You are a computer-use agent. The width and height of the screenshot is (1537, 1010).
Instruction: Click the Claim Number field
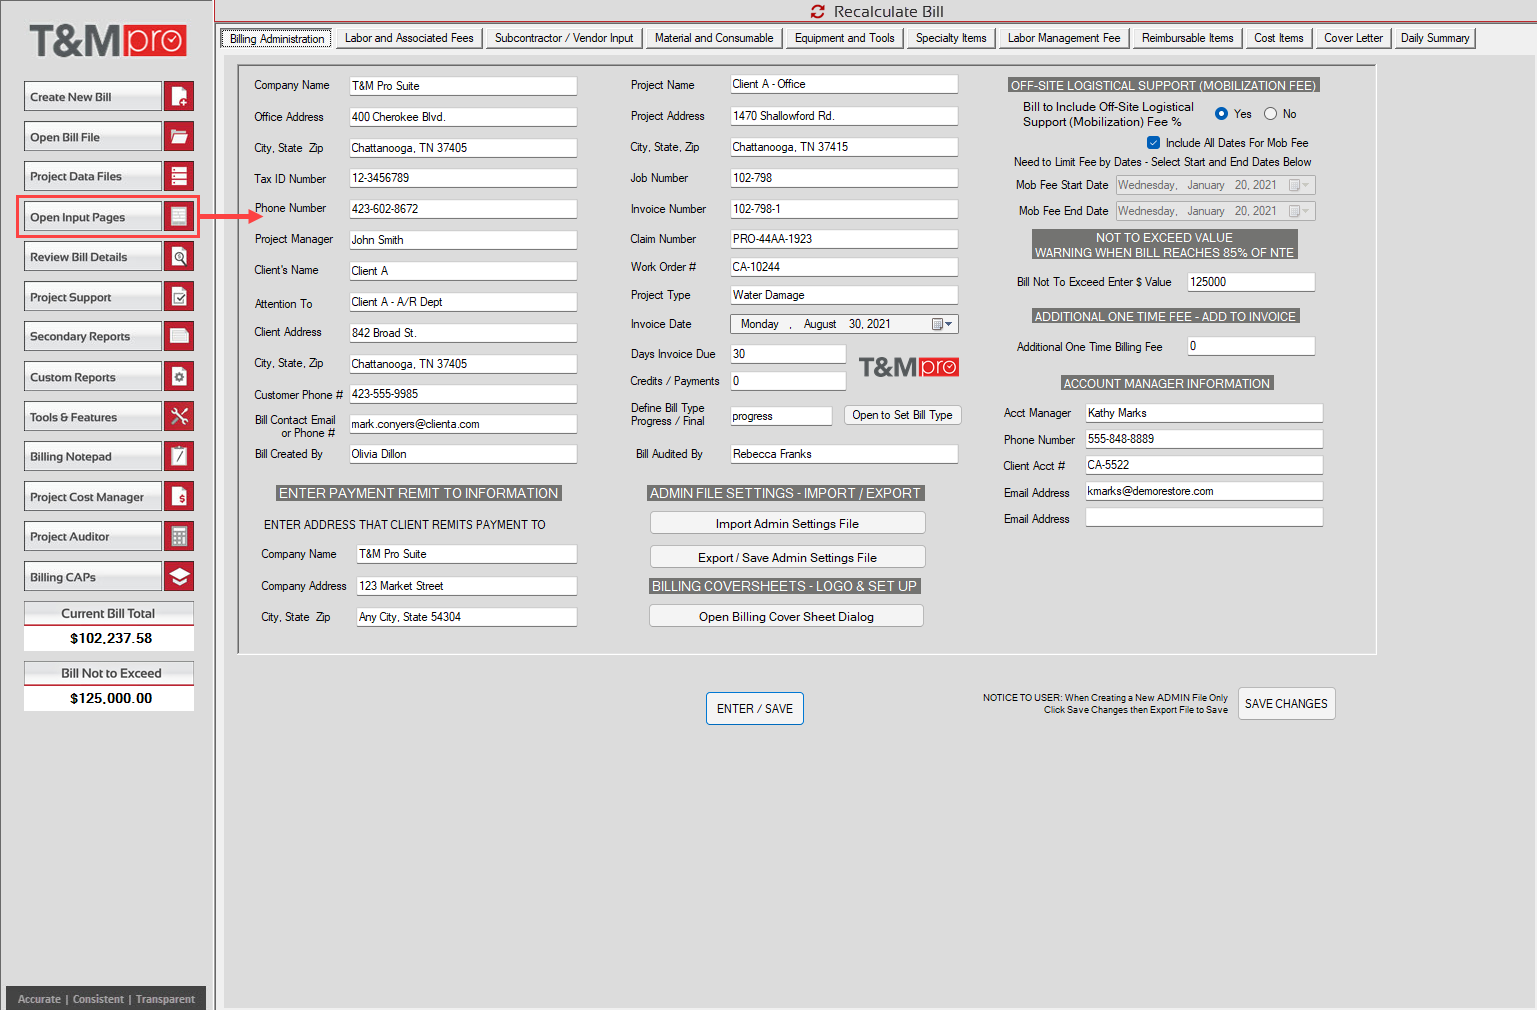coord(844,239)
